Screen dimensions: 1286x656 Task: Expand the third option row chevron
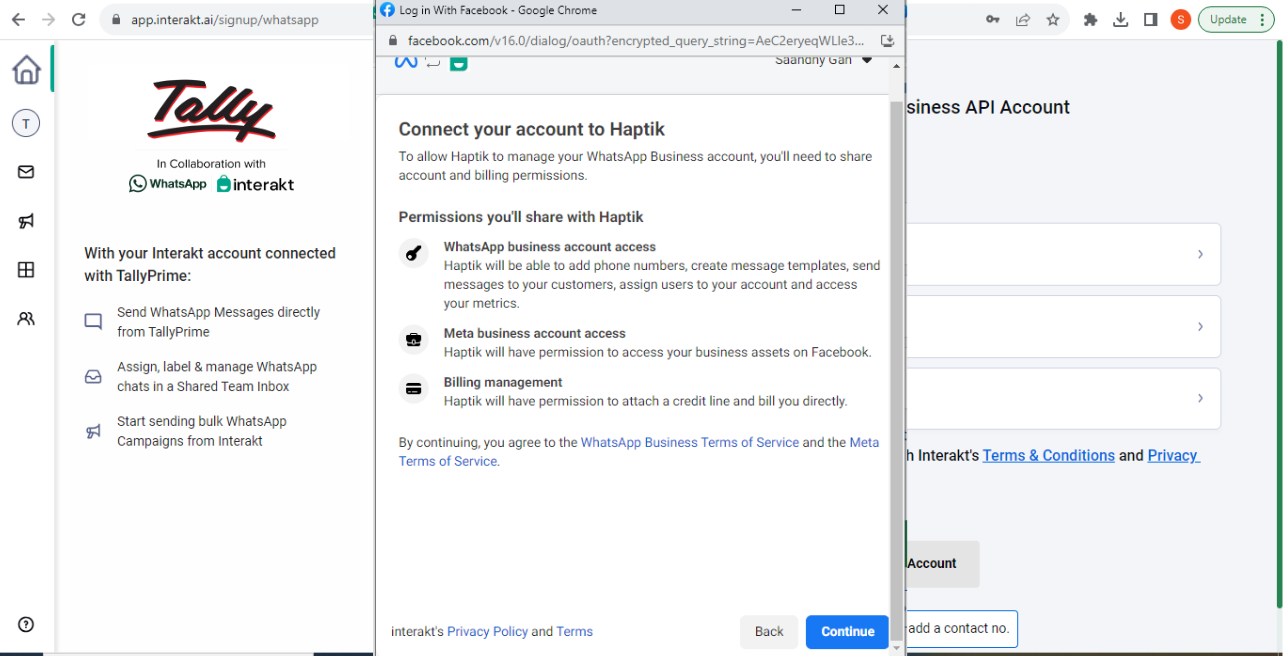pos(1200,398)
